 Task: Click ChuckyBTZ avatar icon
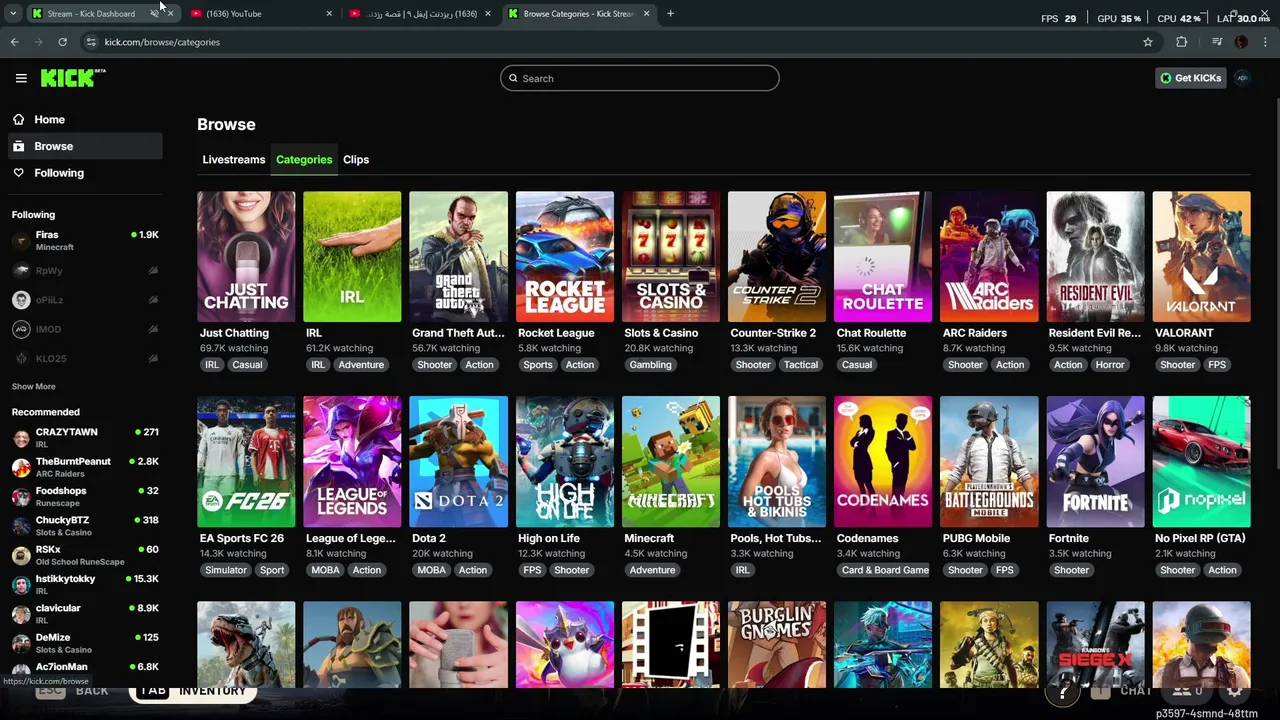[21, 526]
